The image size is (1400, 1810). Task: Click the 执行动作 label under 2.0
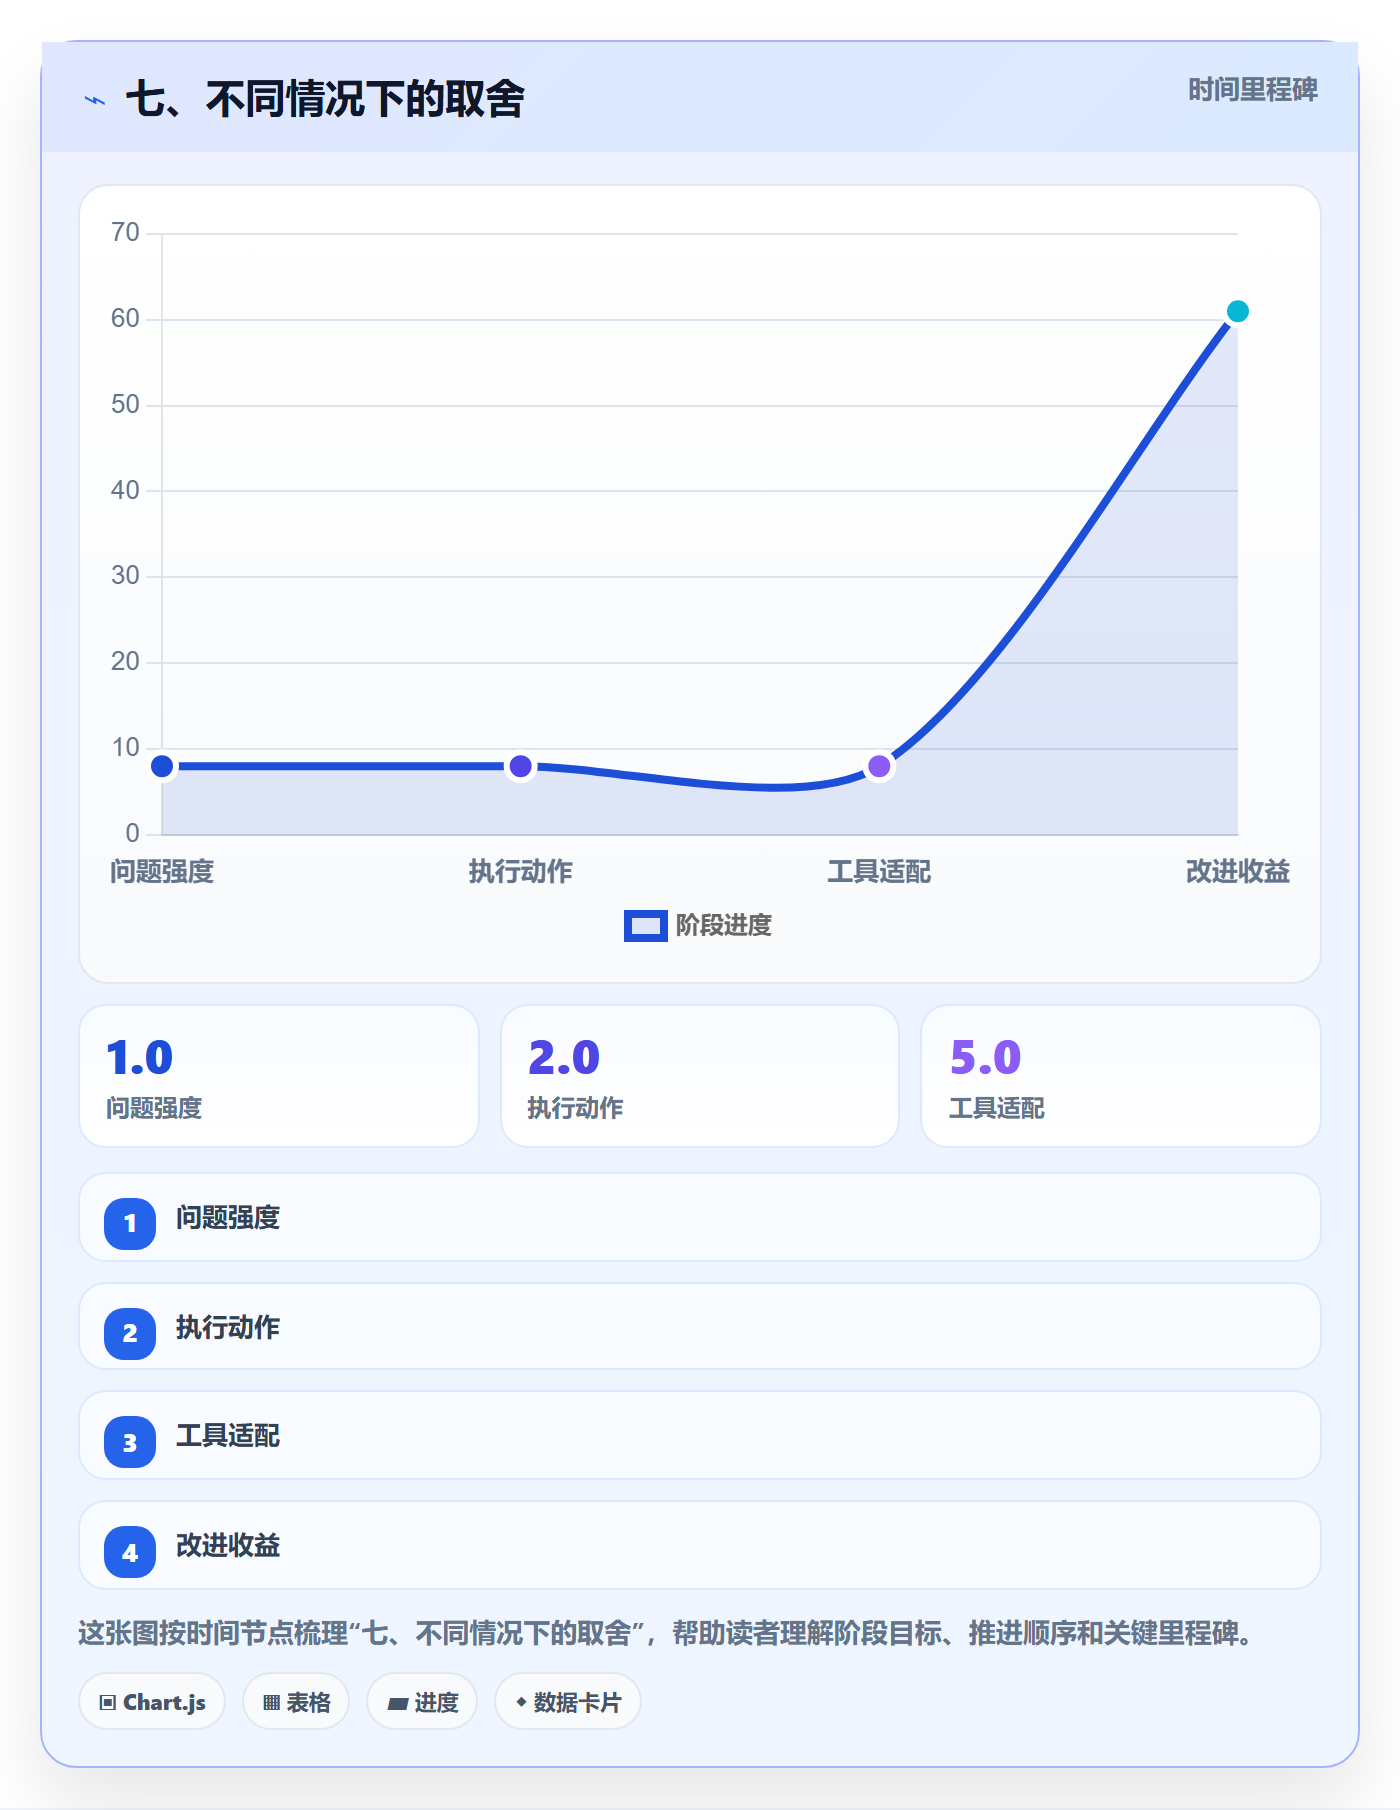click(x=575, y=1108)
